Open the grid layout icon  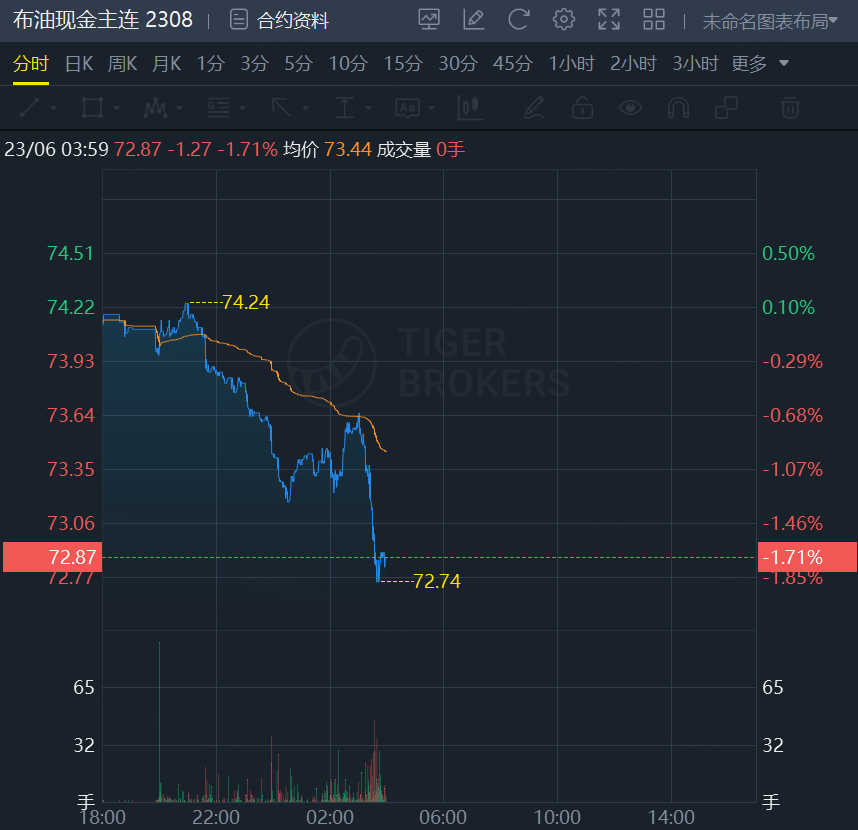point(654,19)
